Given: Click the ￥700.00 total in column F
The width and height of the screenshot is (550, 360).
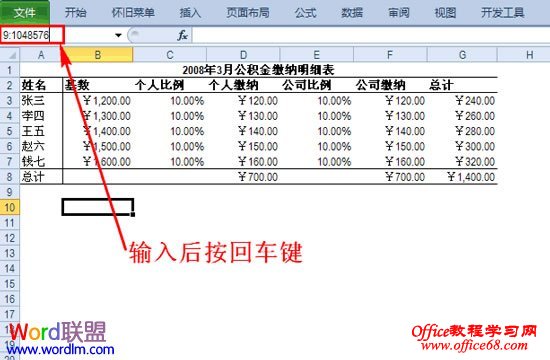Looking at the screenshot, I should pyautogui.click(x=390, y=176).
